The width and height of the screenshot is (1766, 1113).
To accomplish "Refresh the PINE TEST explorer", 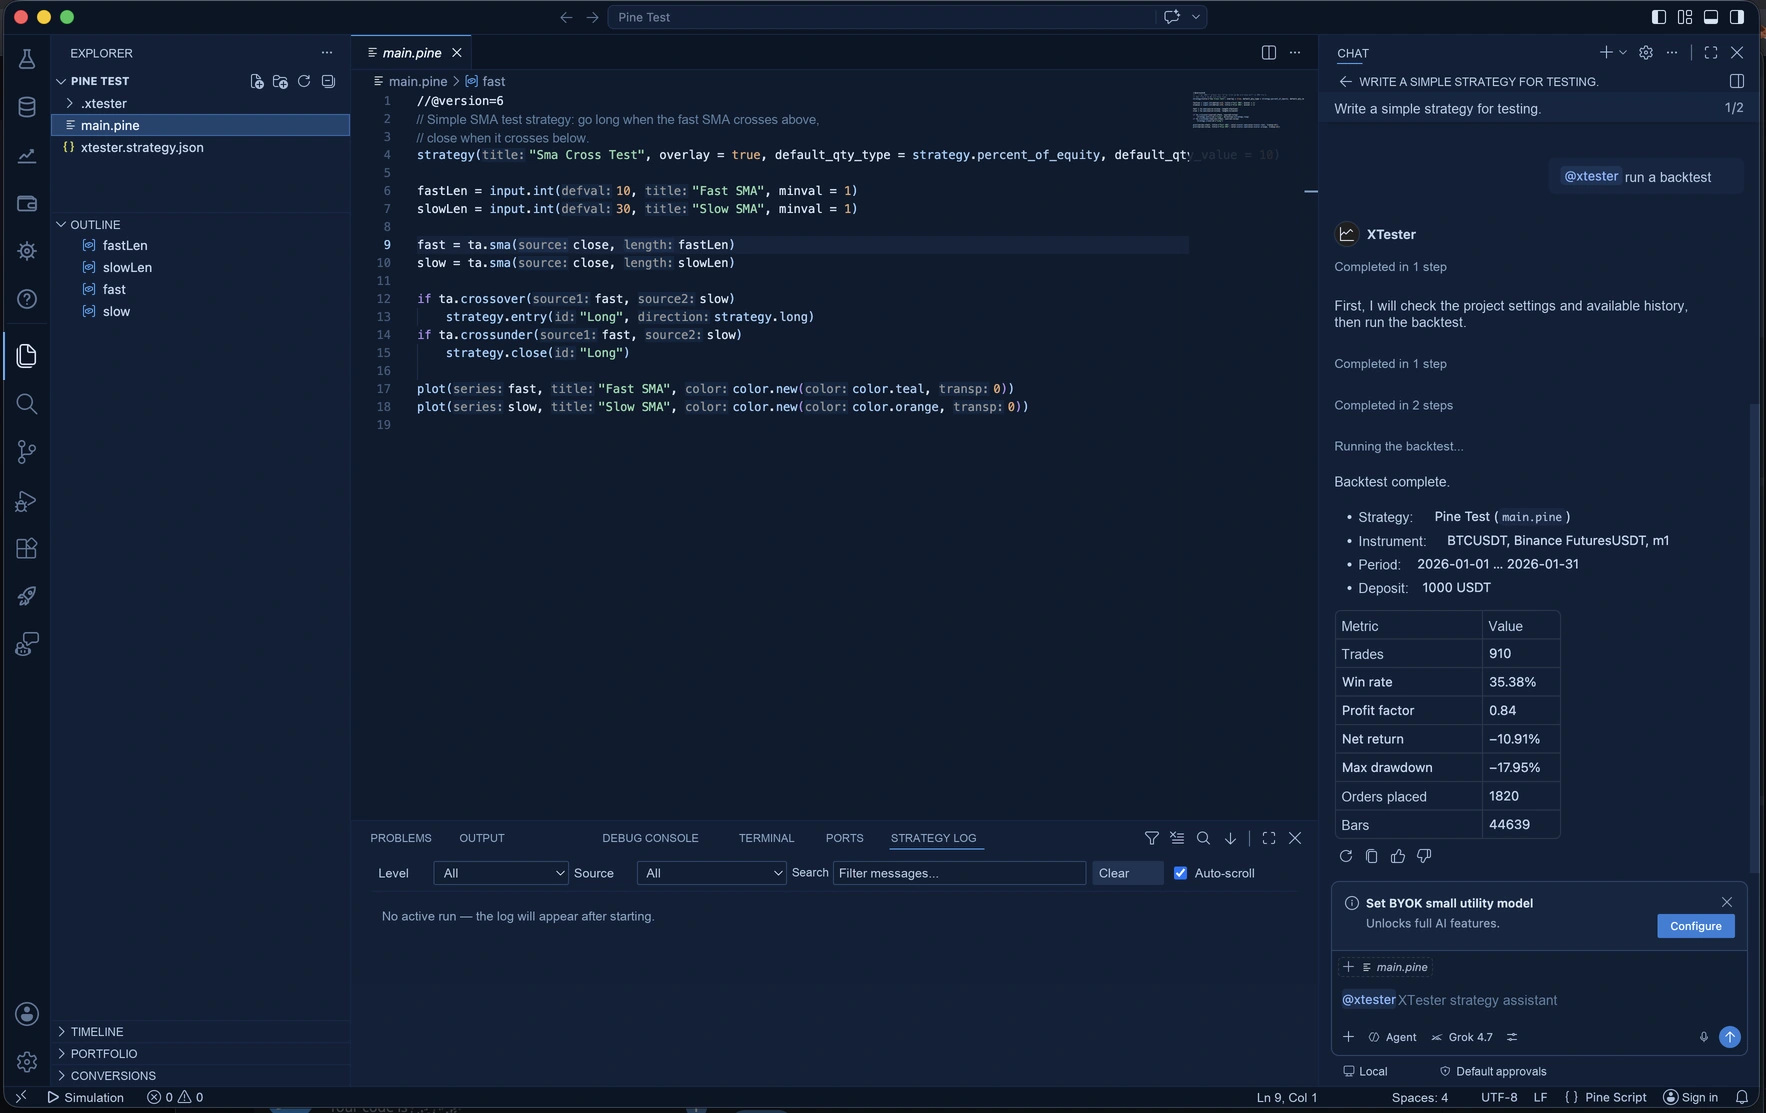I will (304, 81).
